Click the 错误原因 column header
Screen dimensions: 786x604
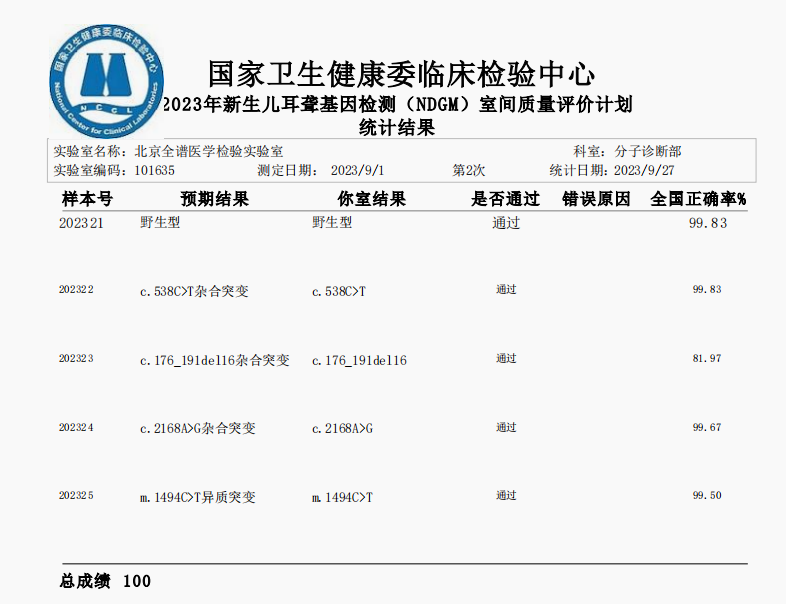(596, 199)
